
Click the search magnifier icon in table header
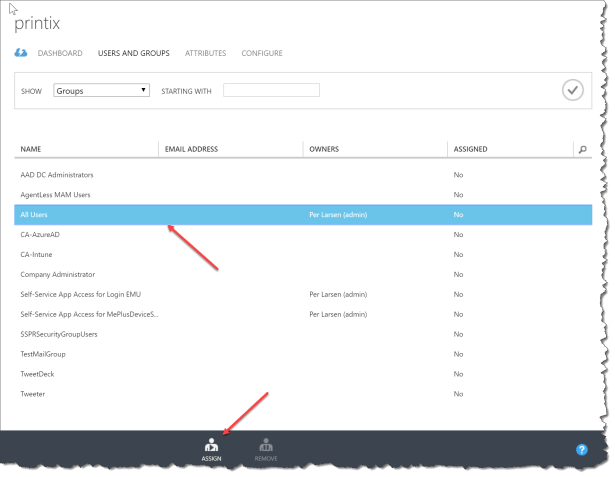pyautogui.click(x=582, y=149)
